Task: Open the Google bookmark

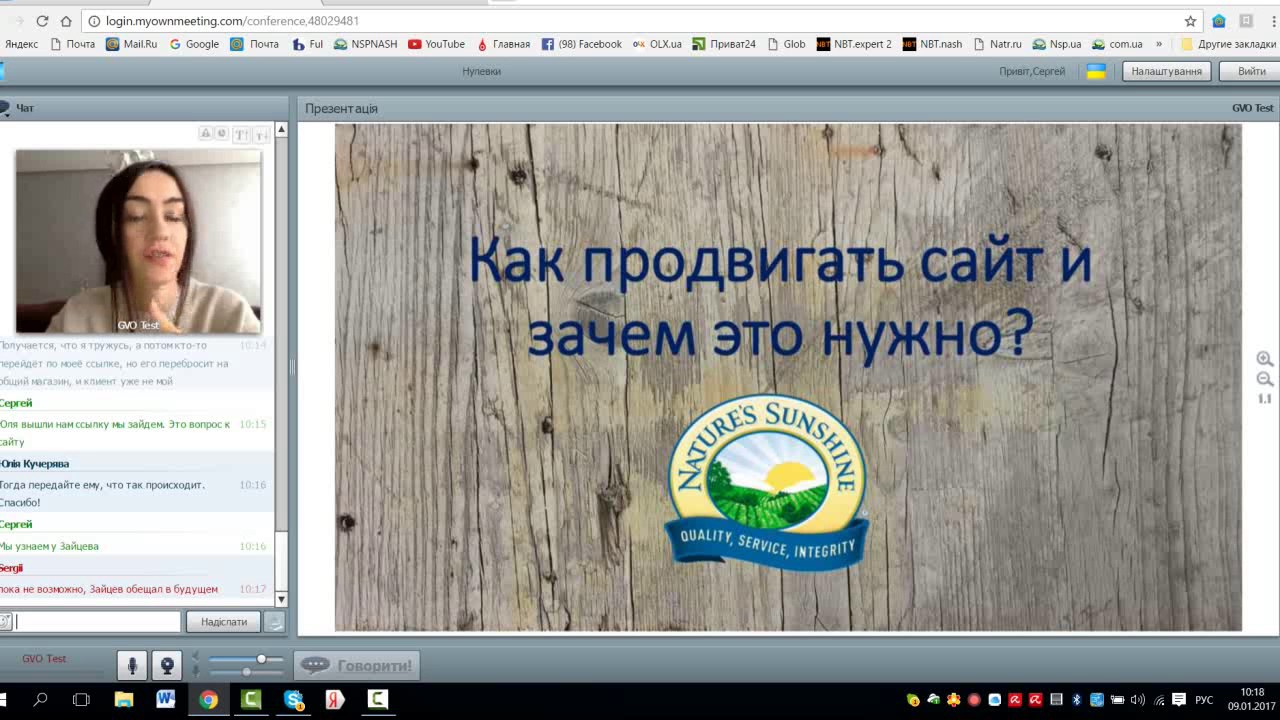Action: click(x=194, y=44)
